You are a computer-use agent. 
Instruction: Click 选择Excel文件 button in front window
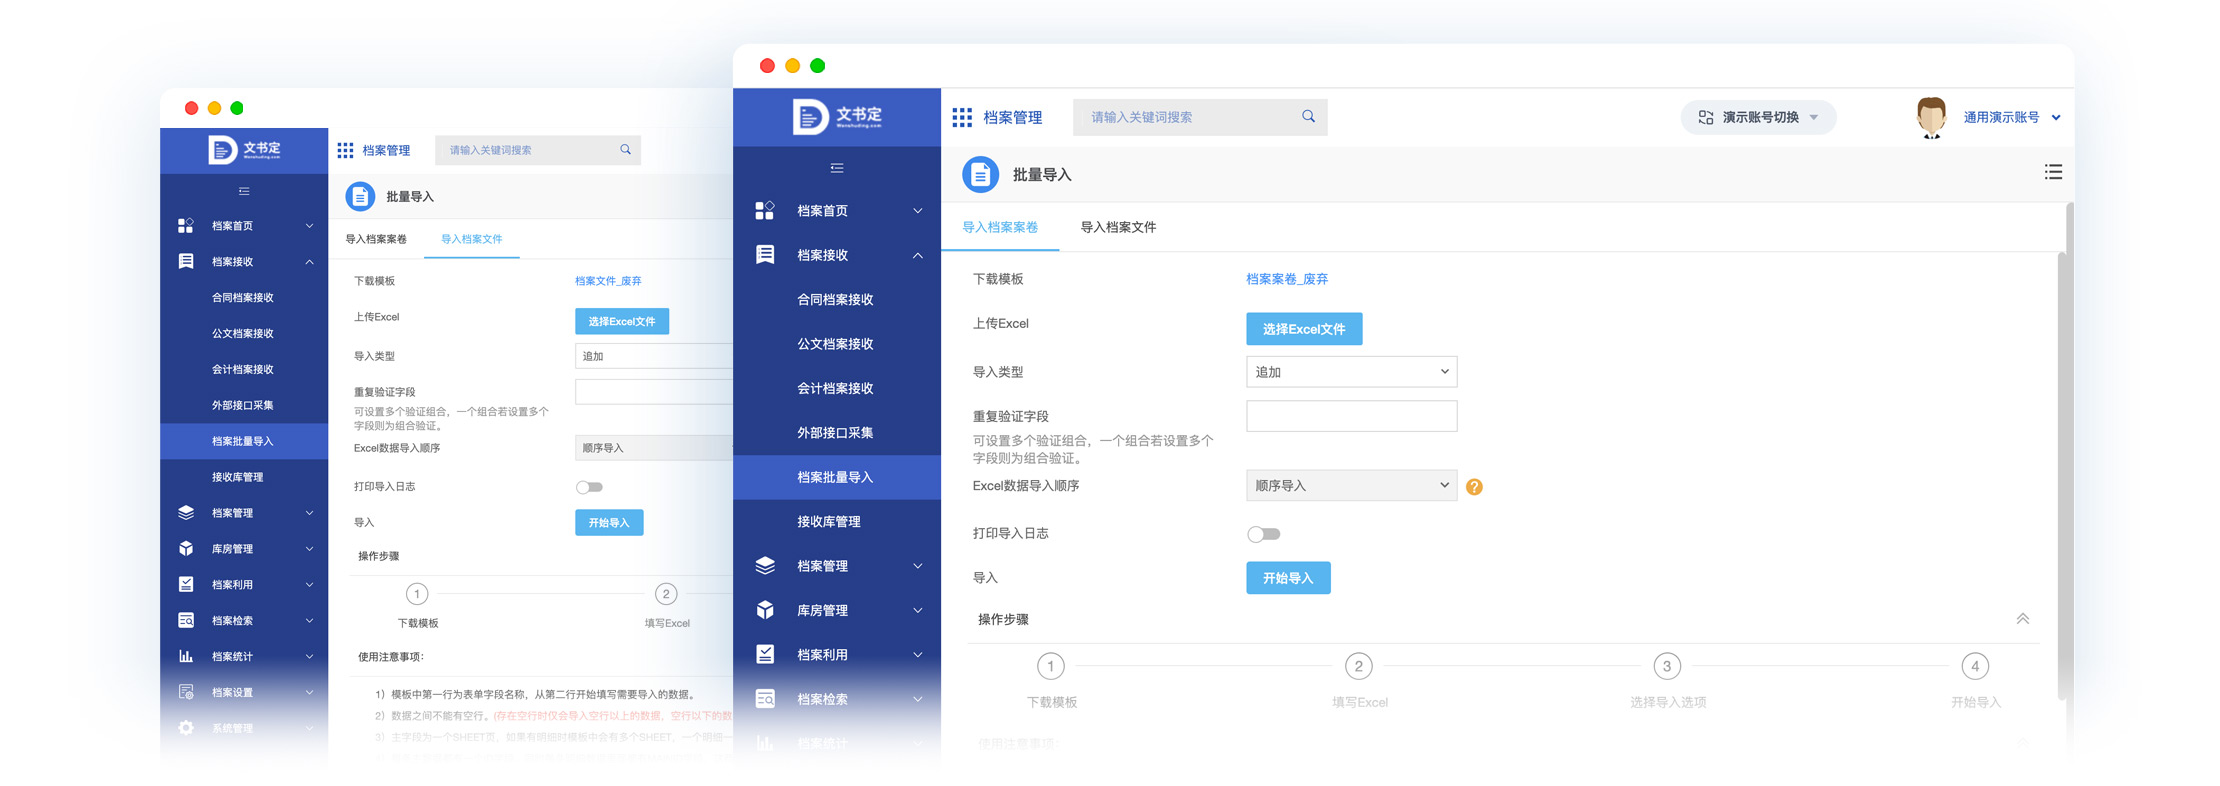pyautogui.click(x=1304, y=329)
